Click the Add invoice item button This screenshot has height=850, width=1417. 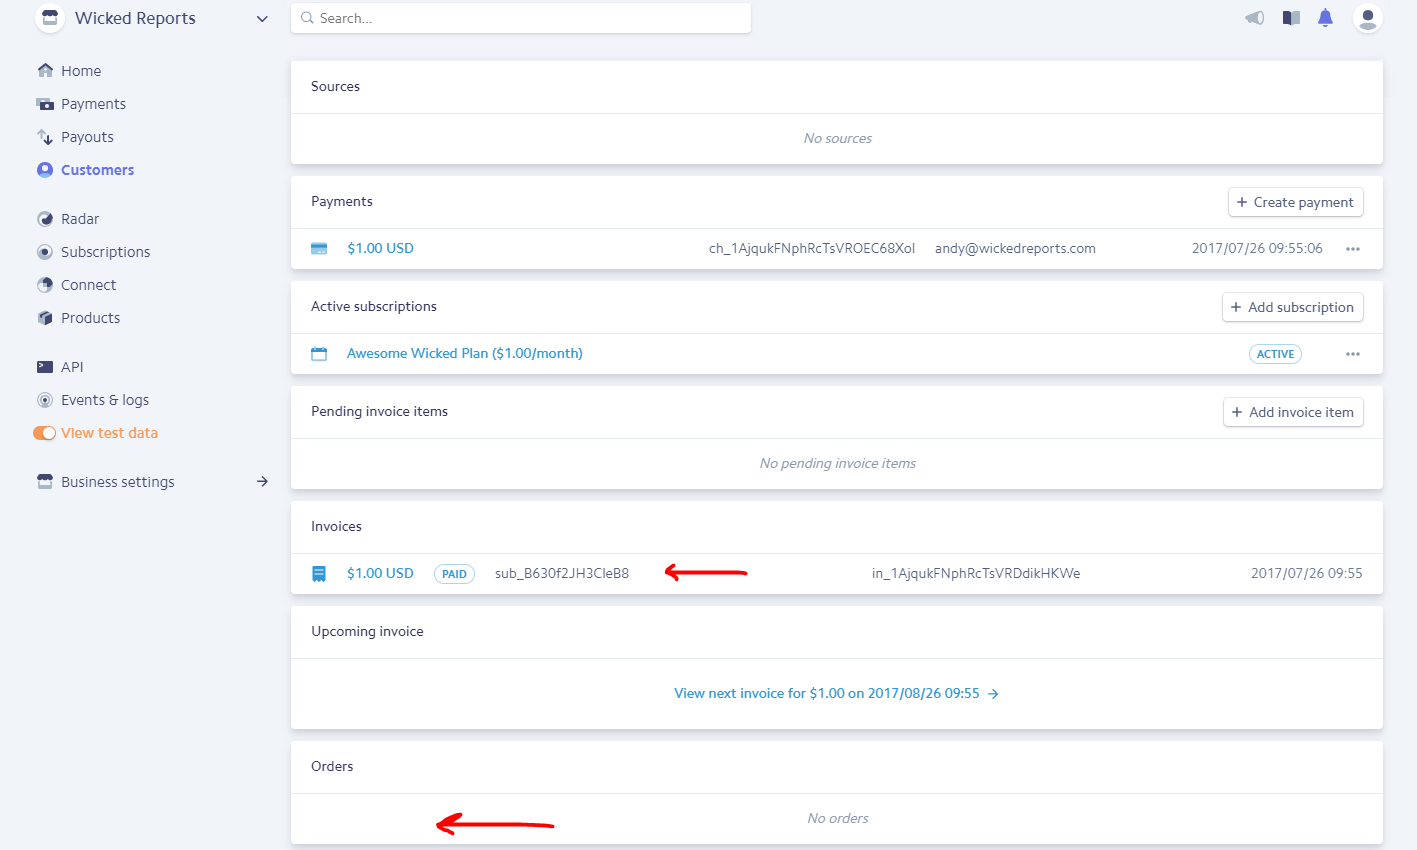tap(1293, 412)
